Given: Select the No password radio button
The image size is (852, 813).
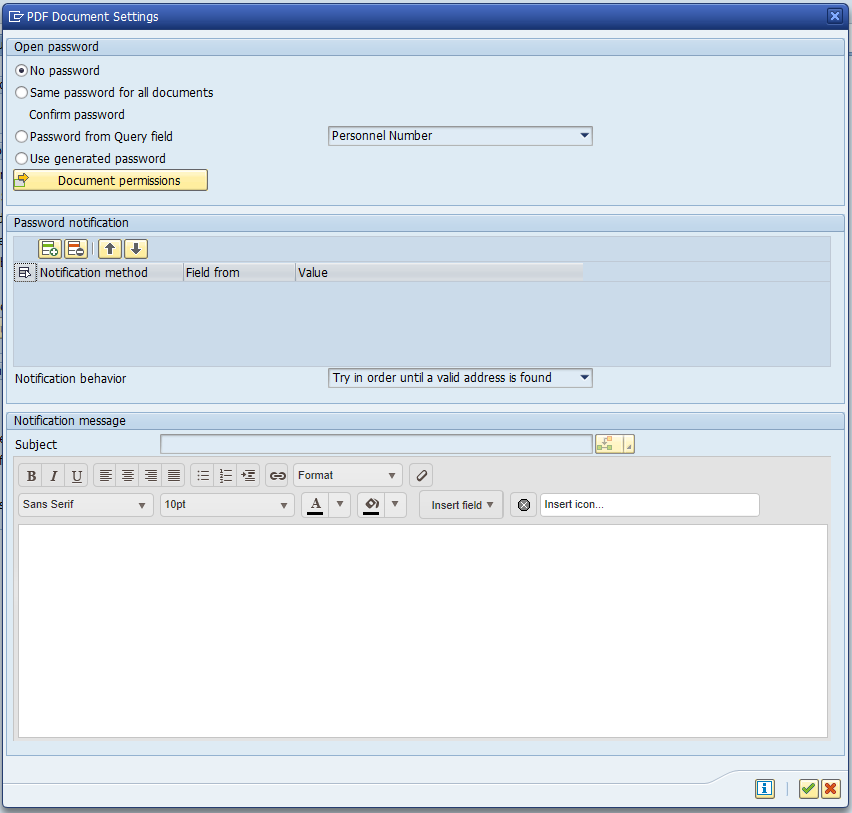Looking at the screenshot, I should (x=21, y=70).
